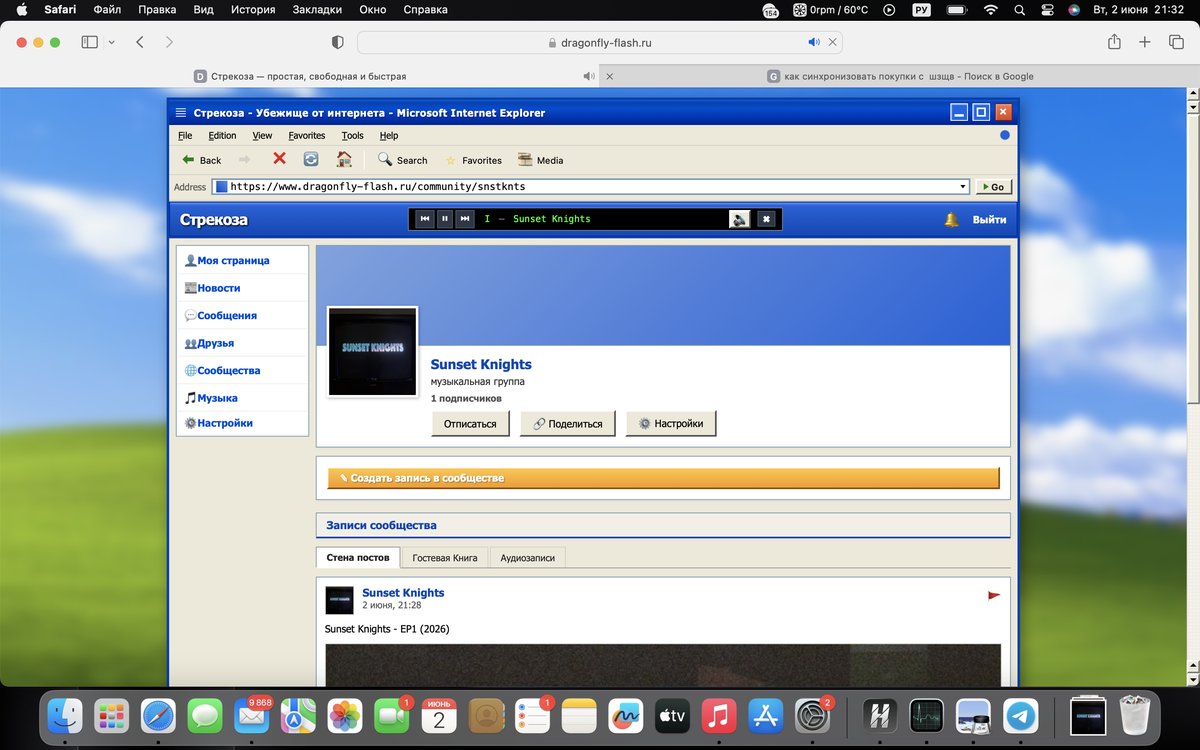Skip to the previous track in player
1200x750 pixels.
click(x=425, y=219)
